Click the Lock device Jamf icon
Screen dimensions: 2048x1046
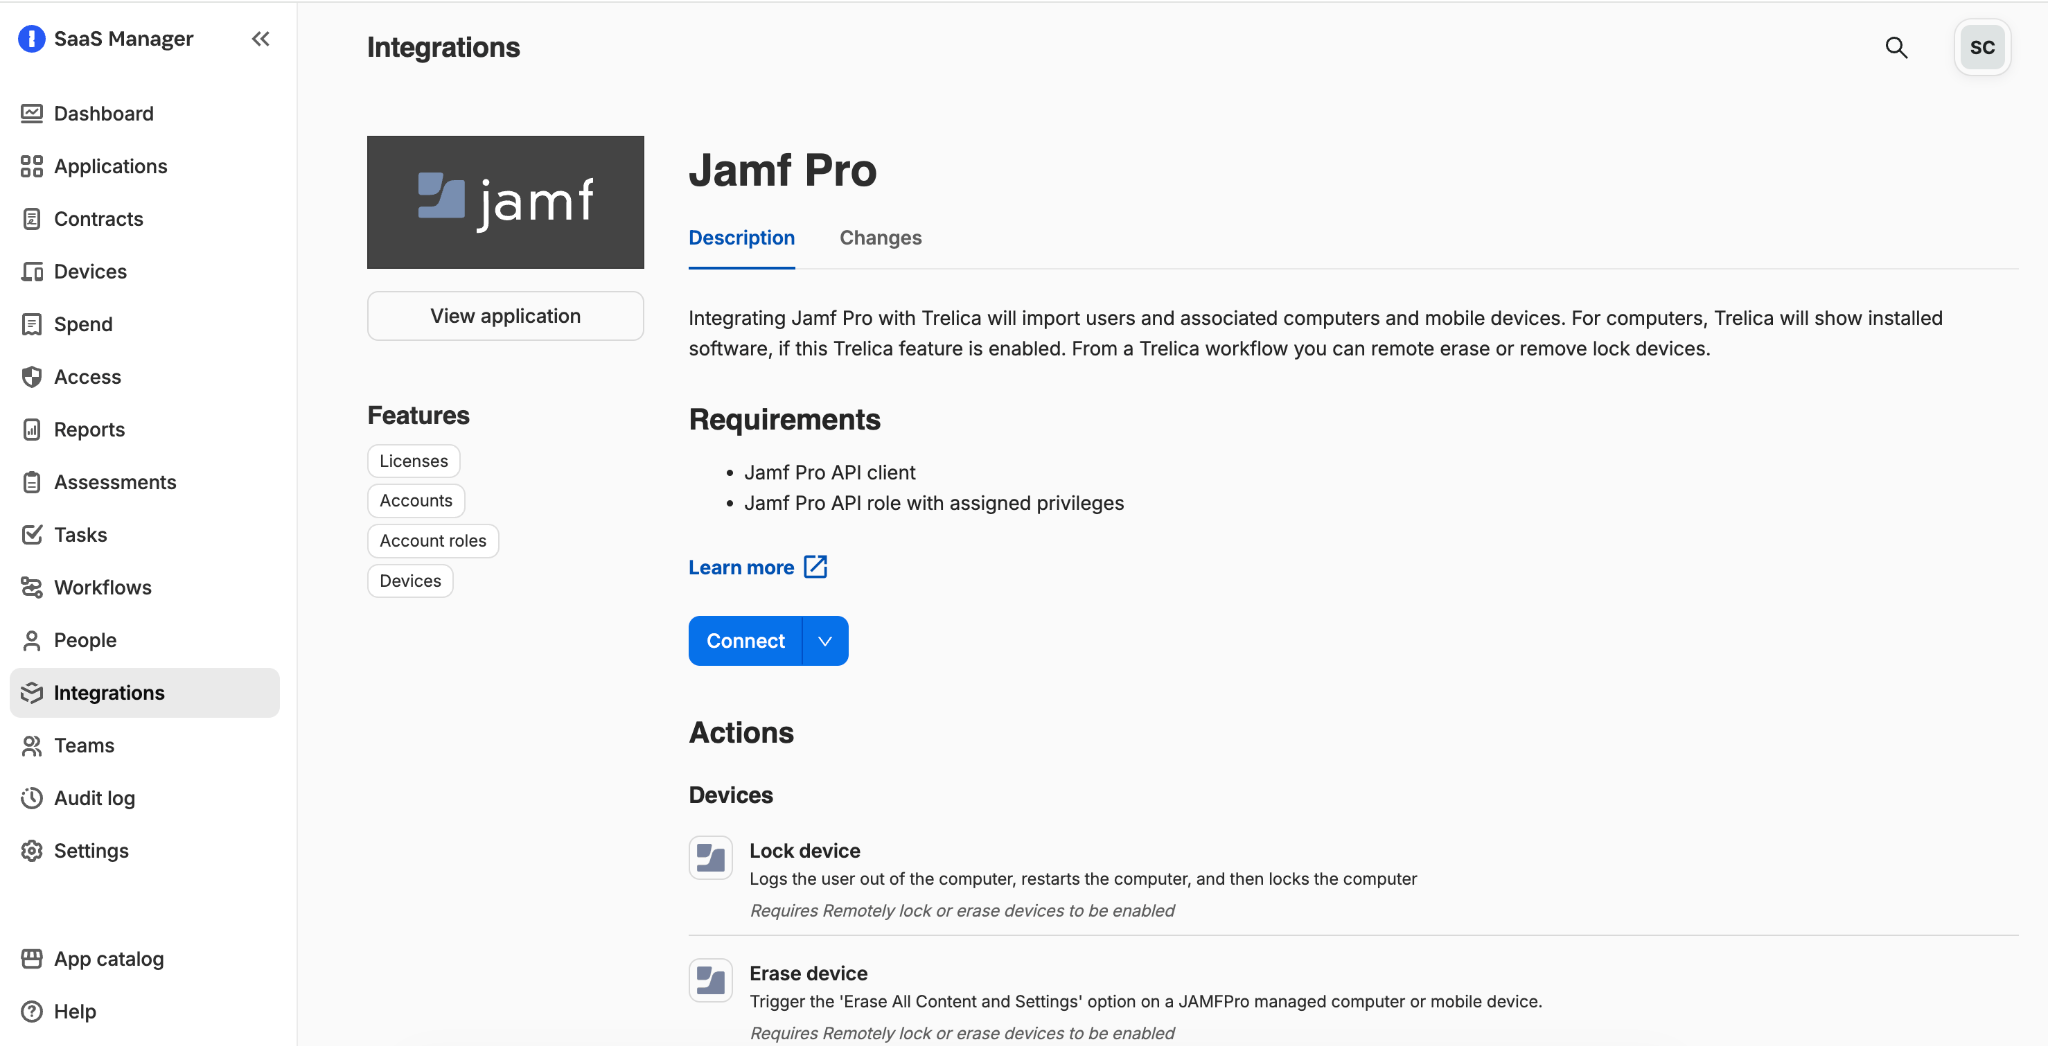710,858
